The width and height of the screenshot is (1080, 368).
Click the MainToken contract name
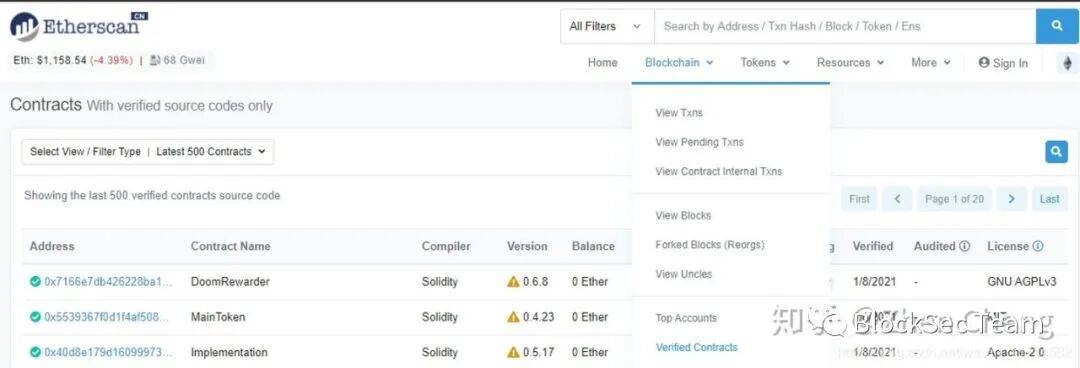point(218,317)
